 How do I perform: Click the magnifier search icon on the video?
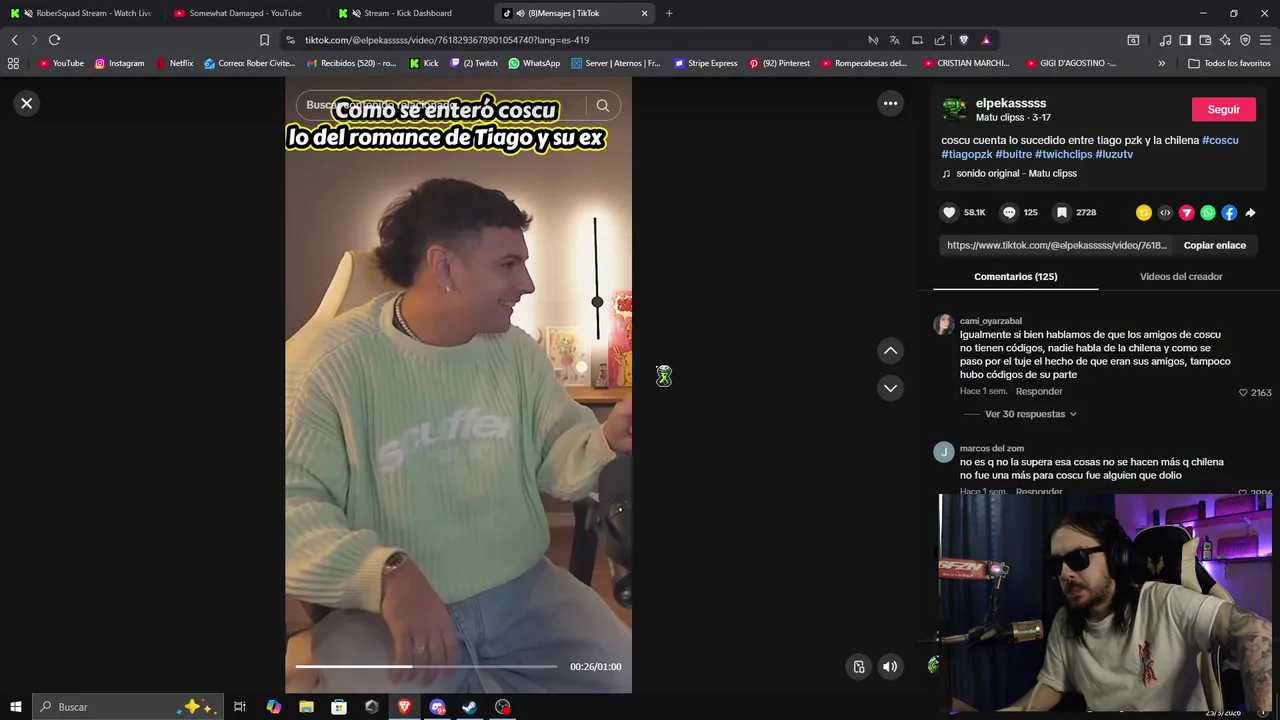tap(602, 105)
